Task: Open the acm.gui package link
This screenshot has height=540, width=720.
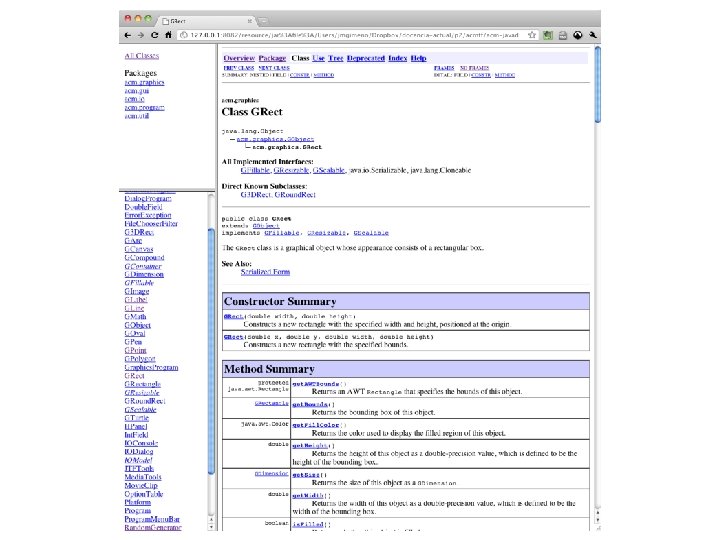Action: [137, 90]
